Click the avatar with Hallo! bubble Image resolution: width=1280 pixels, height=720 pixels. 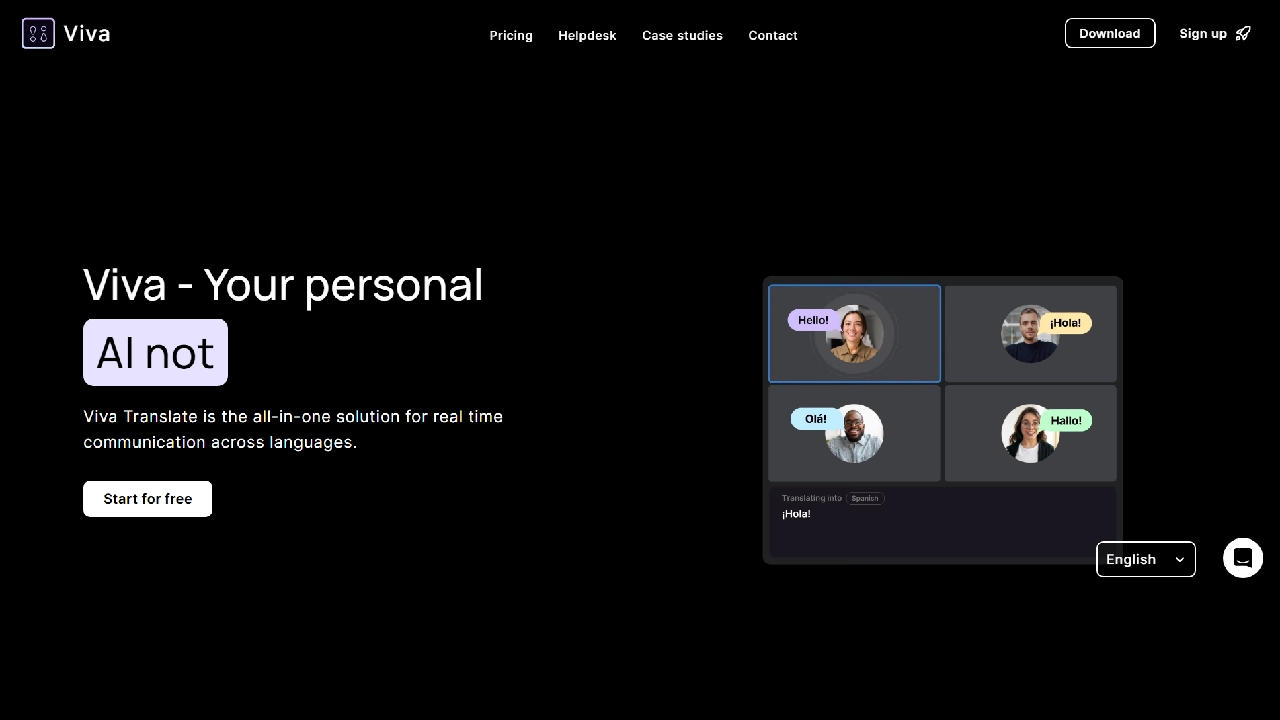(1028, 435)
